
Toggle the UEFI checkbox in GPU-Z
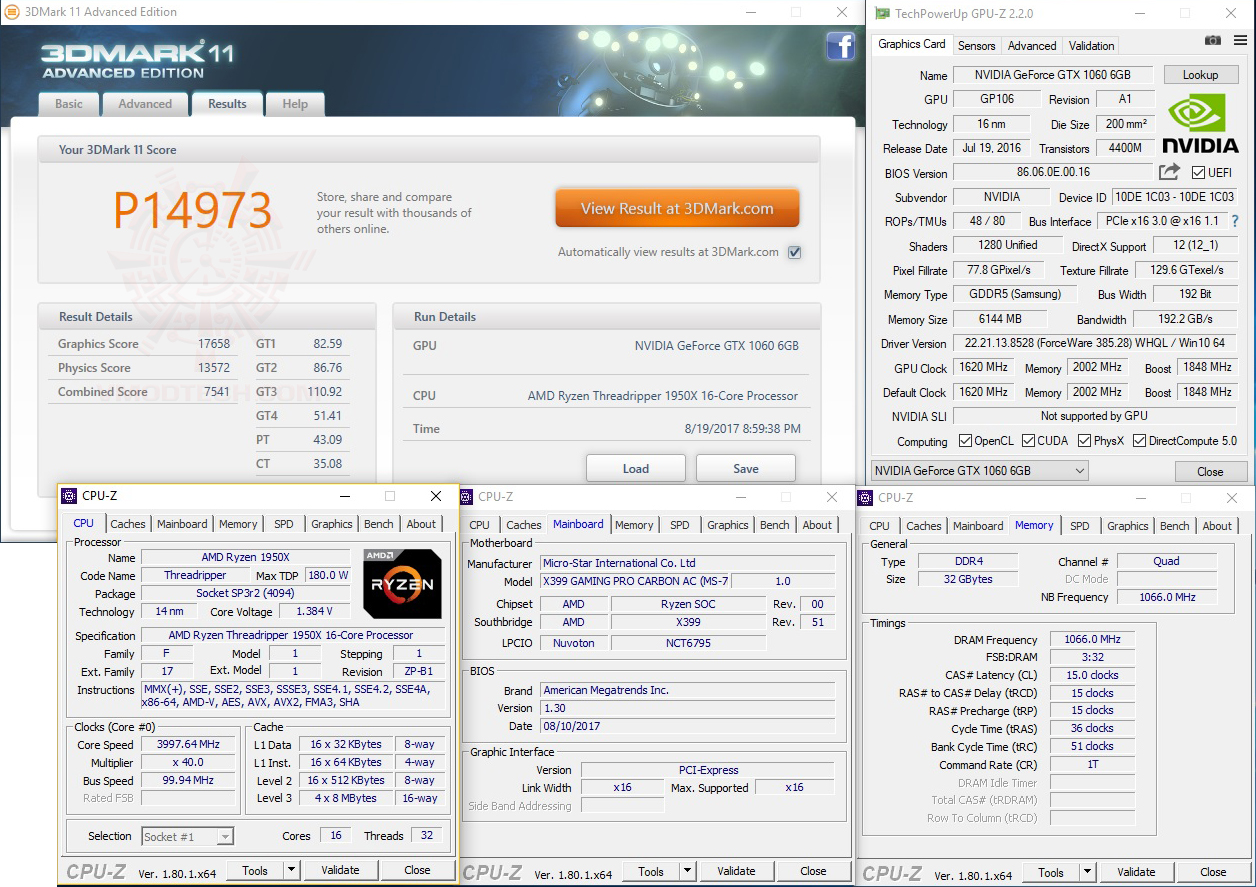1198,172
